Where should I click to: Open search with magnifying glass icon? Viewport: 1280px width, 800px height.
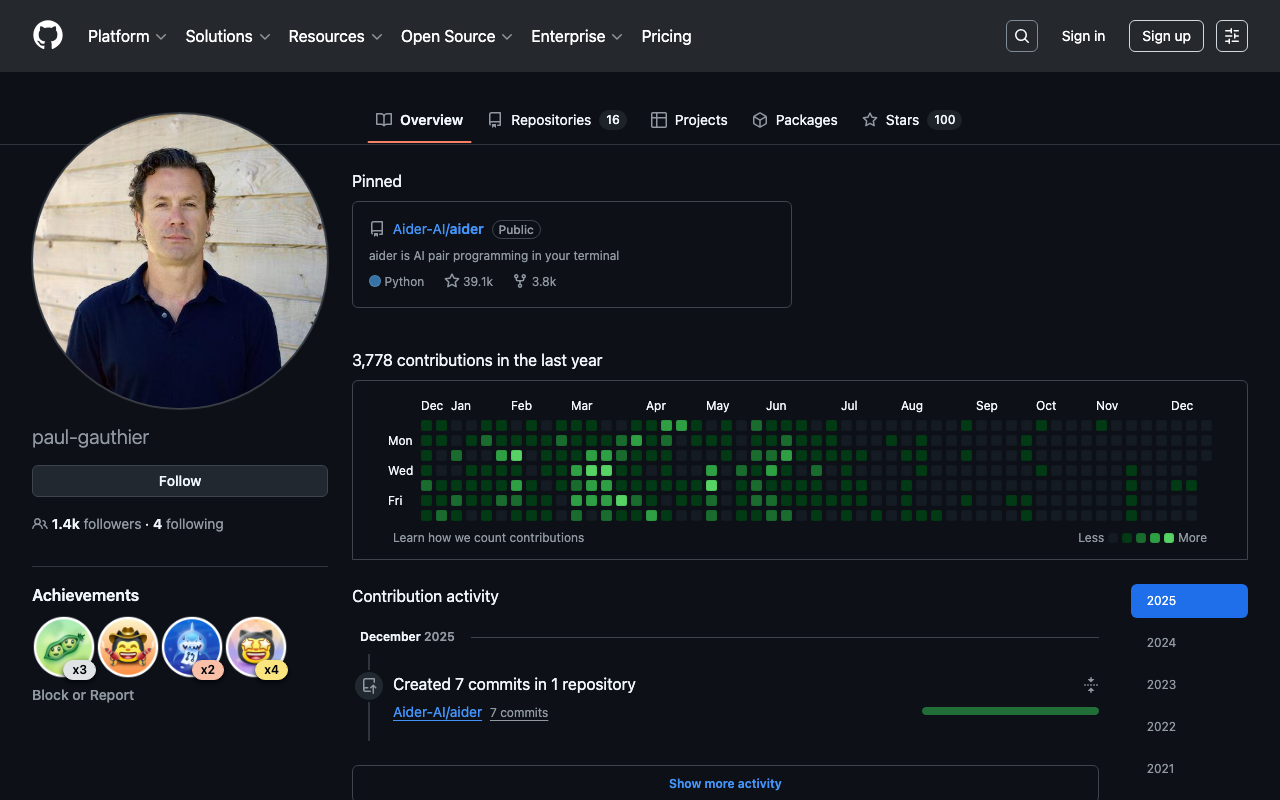click(x=1021, y=36)
